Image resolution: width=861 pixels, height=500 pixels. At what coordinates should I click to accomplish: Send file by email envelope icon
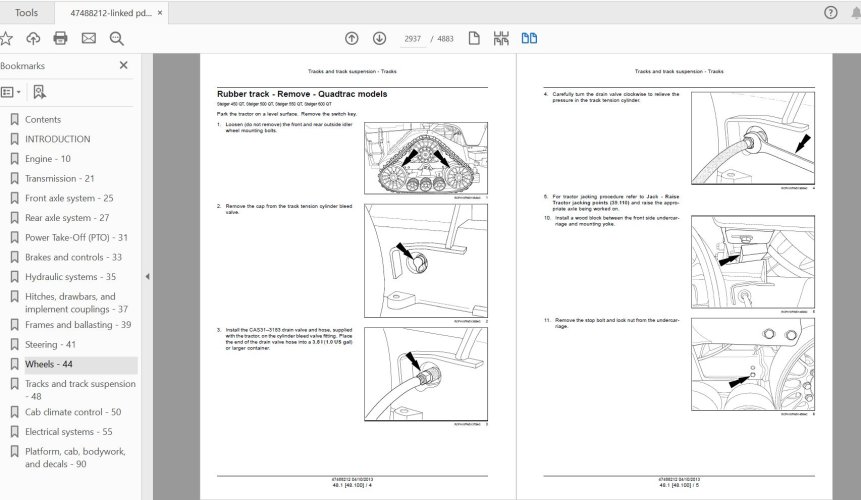[88, 38]
